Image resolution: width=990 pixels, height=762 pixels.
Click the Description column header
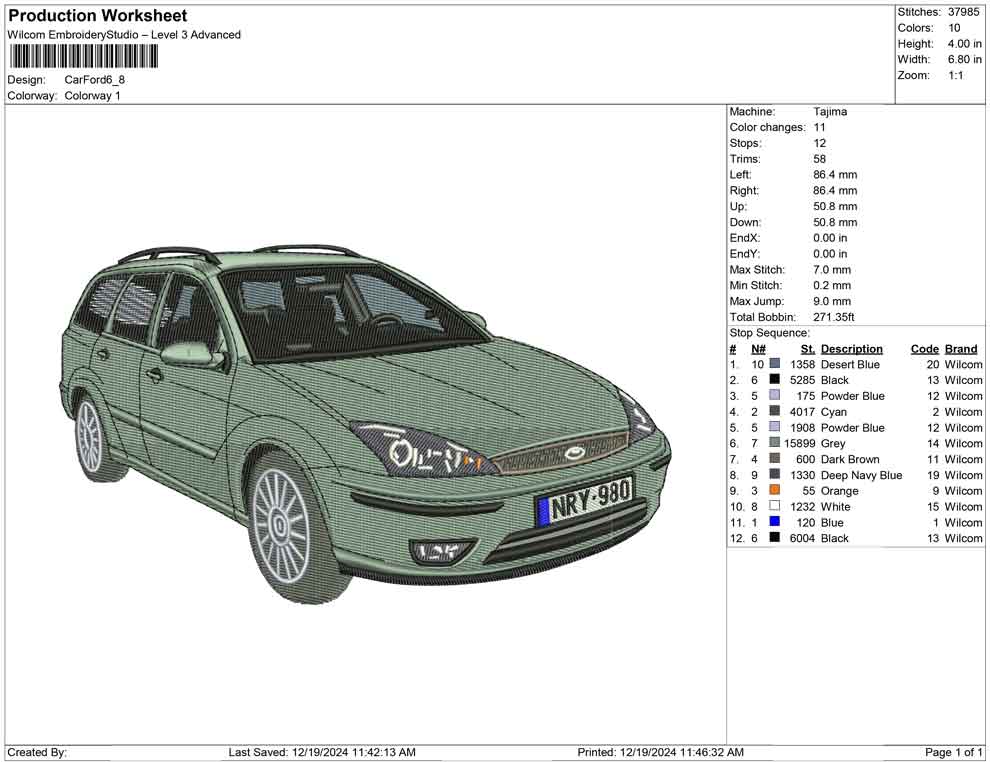pos(851,349)
